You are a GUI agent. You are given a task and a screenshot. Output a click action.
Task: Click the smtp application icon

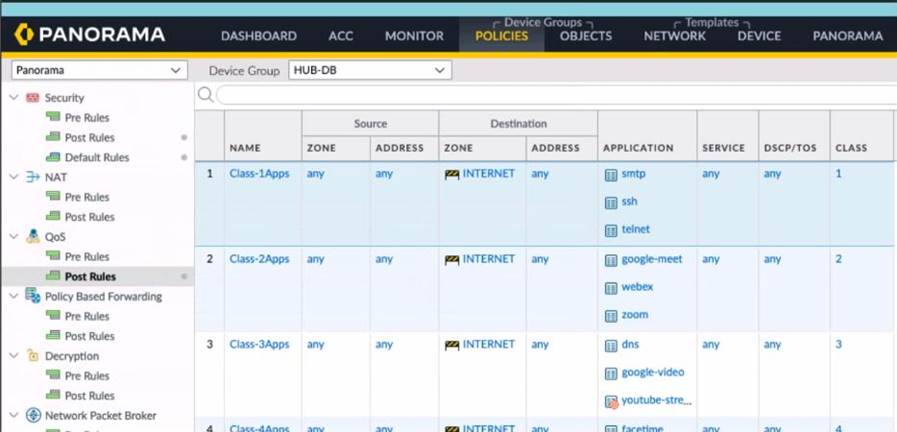pos(611,174)
